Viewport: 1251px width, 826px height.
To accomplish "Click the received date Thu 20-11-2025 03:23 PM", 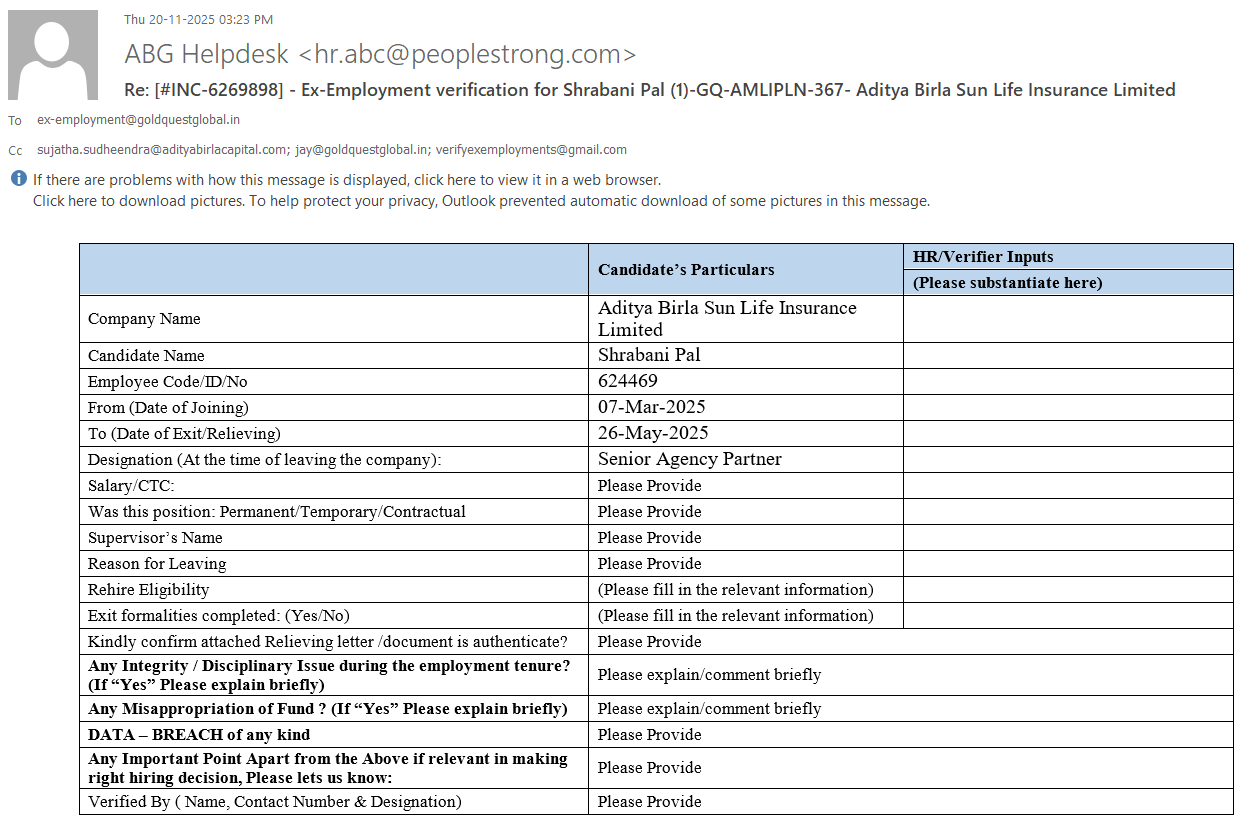I will pos(198,19).
